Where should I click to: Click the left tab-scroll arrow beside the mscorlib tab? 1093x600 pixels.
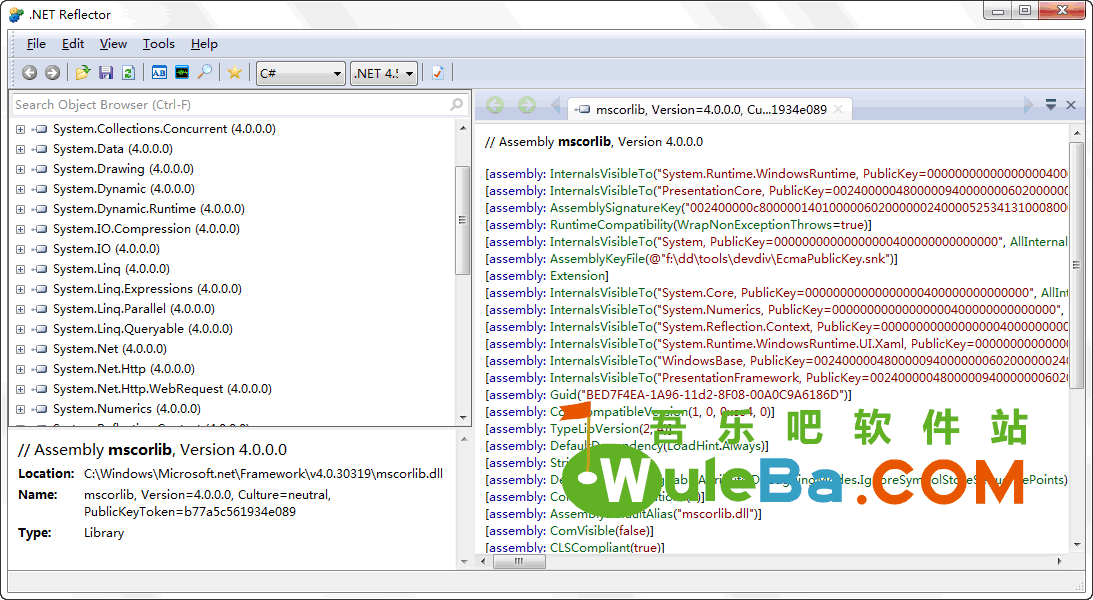click(x=556, y=105)
